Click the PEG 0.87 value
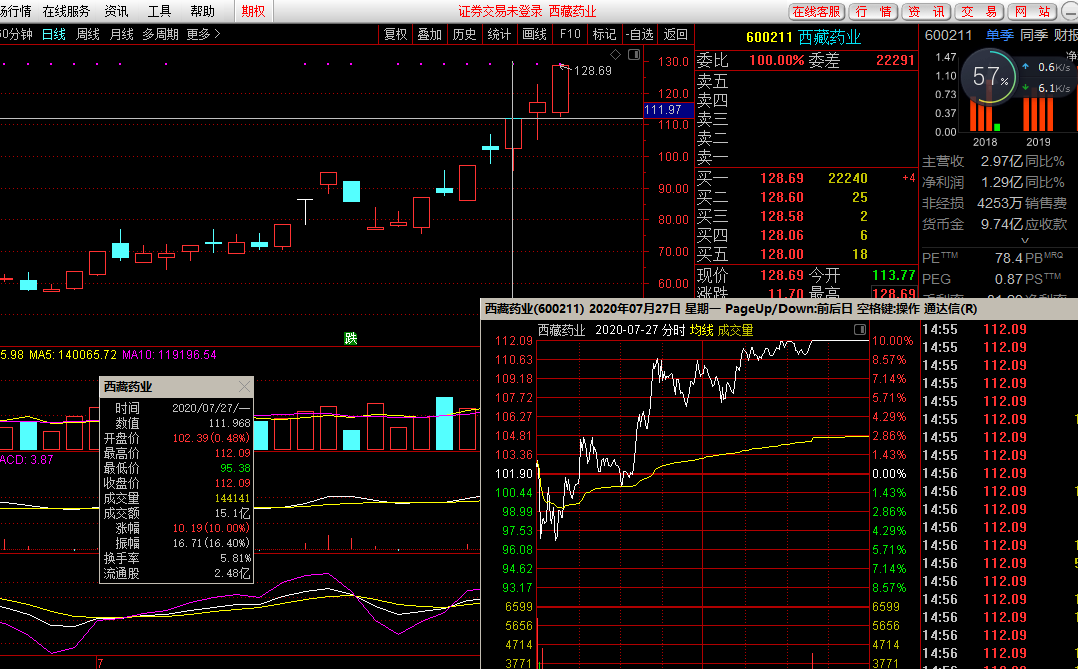 [x=1008, y=279]
